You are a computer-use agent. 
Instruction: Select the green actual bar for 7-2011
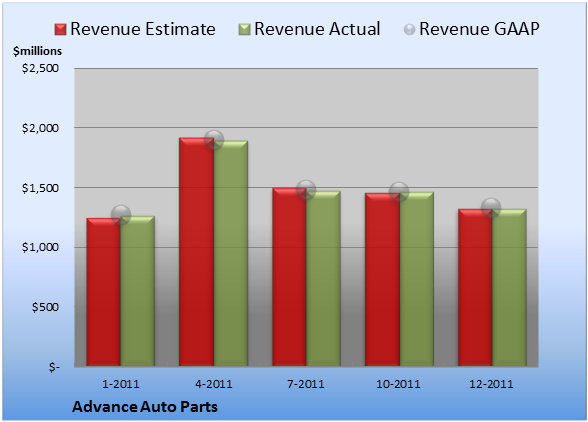pos(323,278)
